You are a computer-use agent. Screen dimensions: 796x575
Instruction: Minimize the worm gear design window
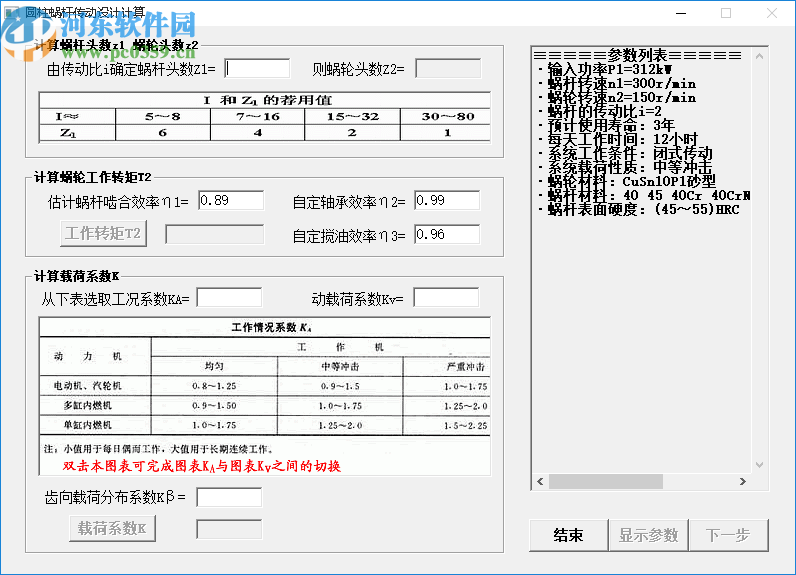pos(681,13)
